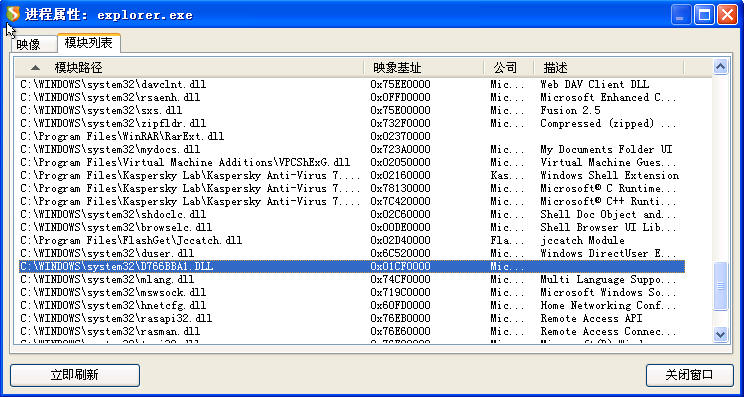Sort by the 映象基址 column header
This screenshot has width=744, height=397.
point(424,68)
